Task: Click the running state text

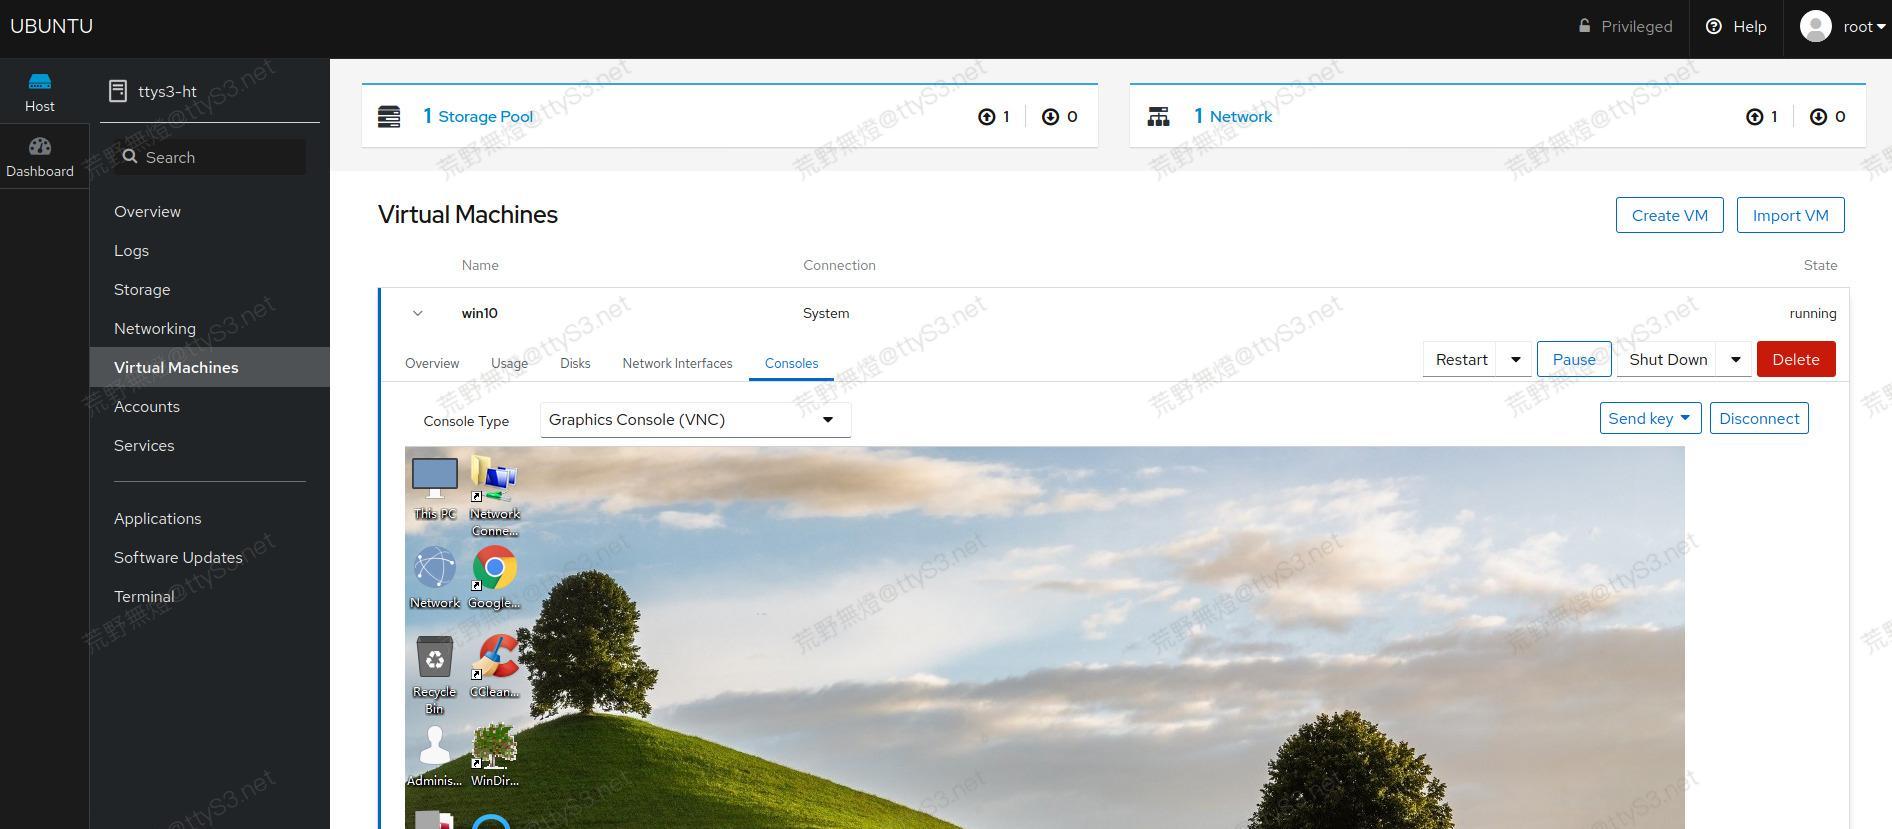Action: (x=1813, y=313)
